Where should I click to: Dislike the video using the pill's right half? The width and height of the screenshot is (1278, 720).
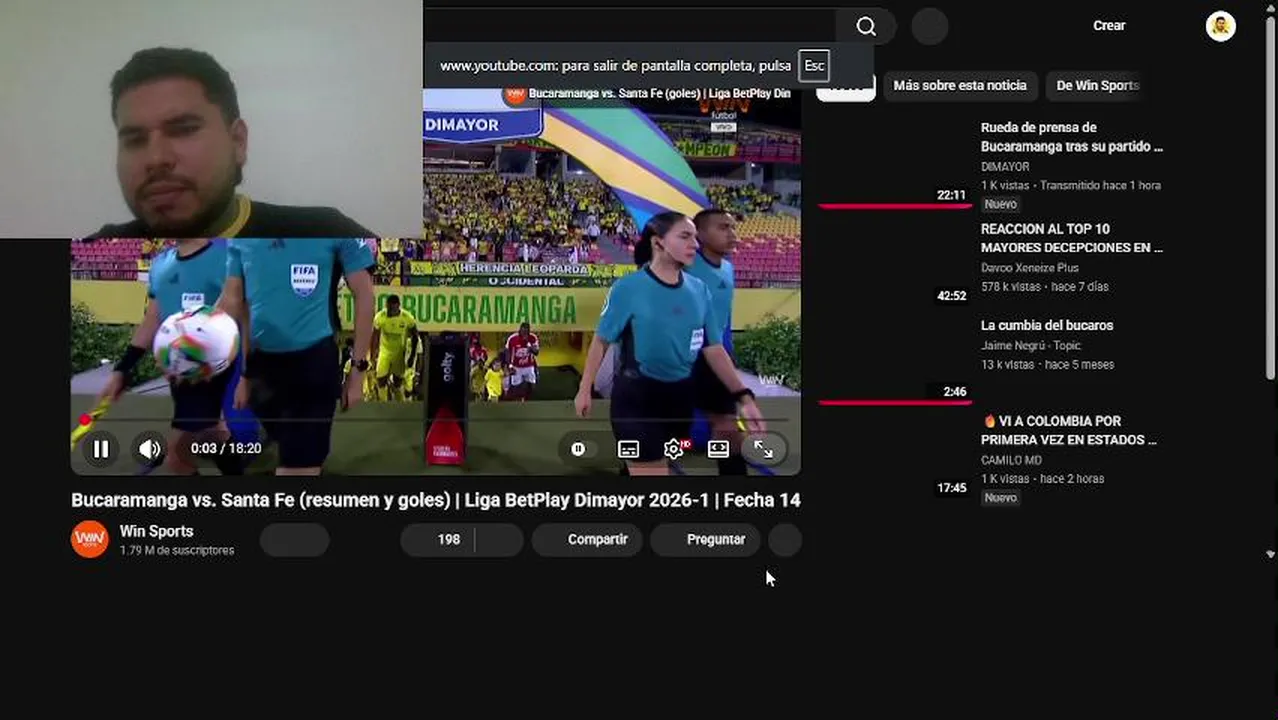pyautogui.click(x=499, y=540)
